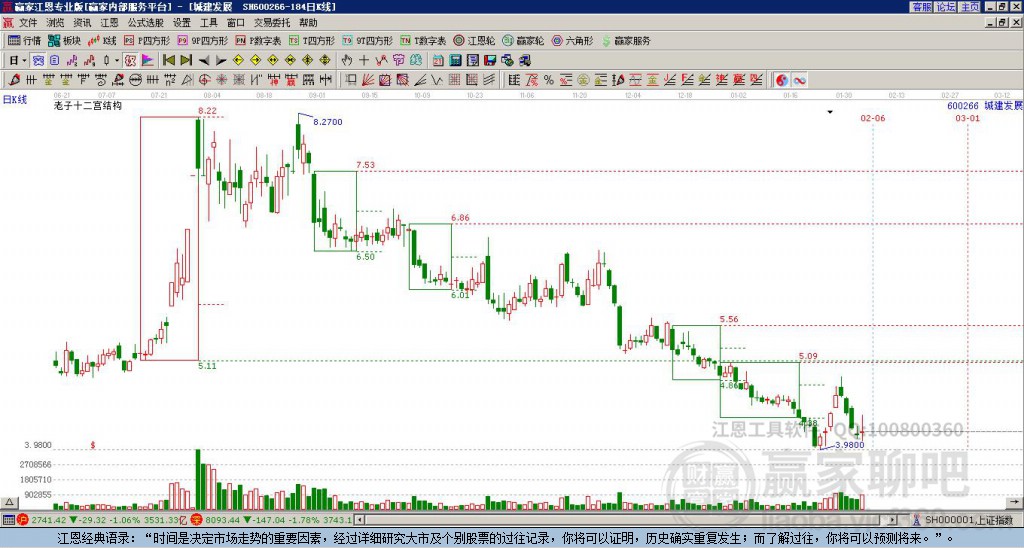Open the 资讯 menu
The width and height of the screenshot is (1024, 548).
click(82, 23)
